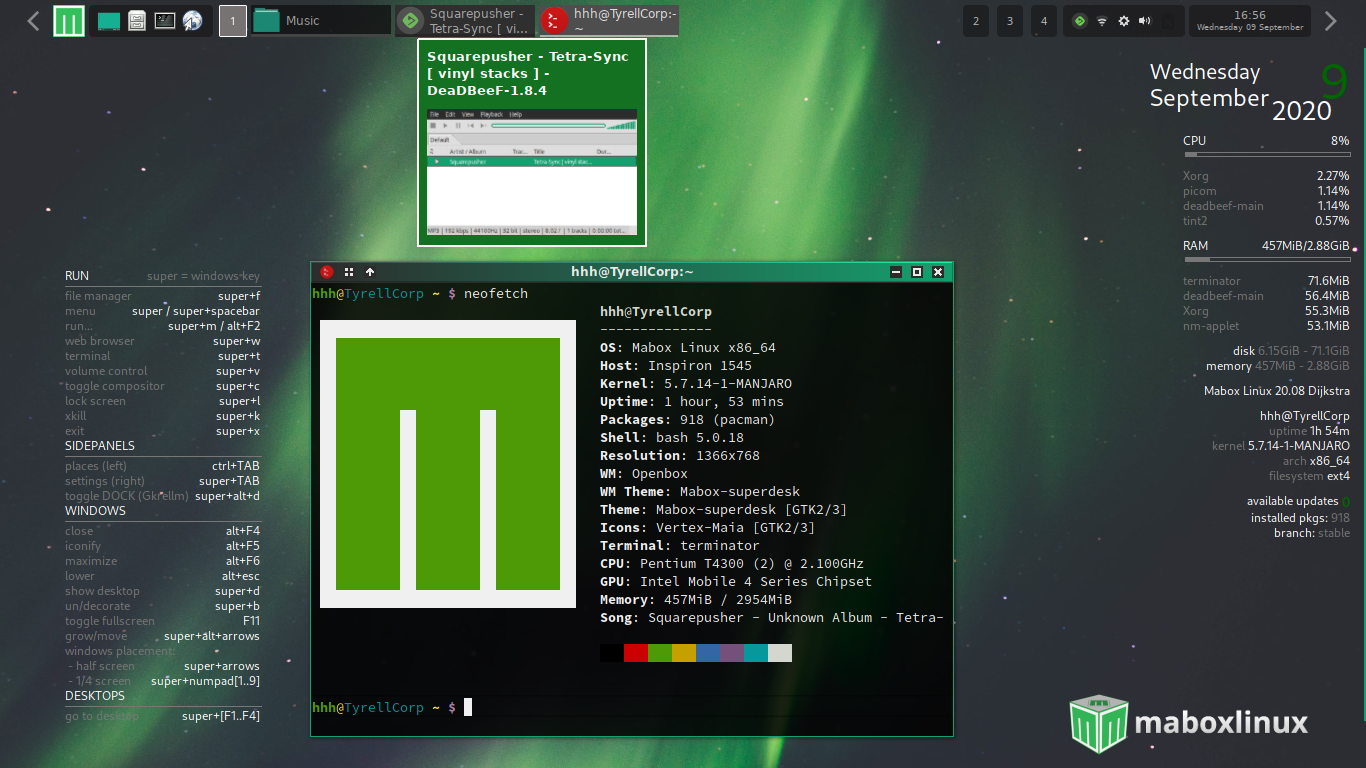Click the 'lock screen super+l' shortcut row
1366x768 pixels.
tap(162, 401)
